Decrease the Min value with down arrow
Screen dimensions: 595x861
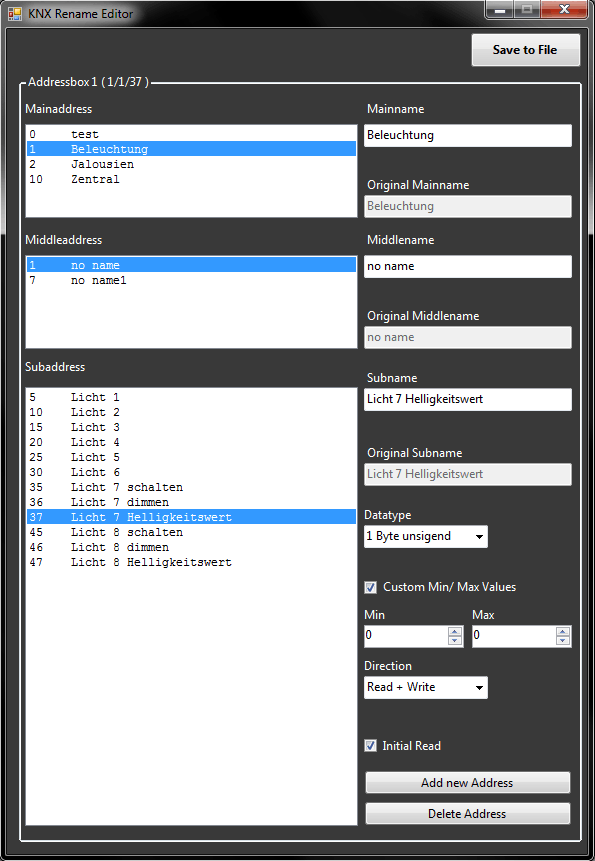tap(454, 641)
